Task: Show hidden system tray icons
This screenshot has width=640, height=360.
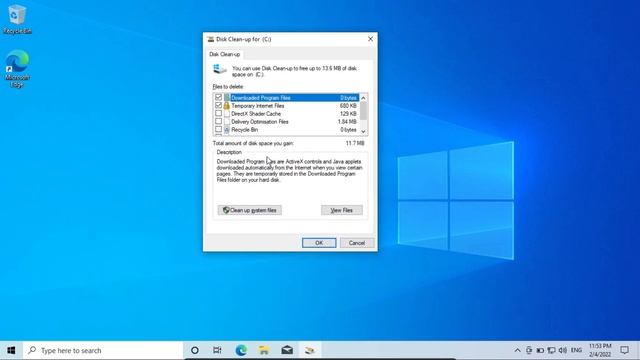Action: [517, 350]
